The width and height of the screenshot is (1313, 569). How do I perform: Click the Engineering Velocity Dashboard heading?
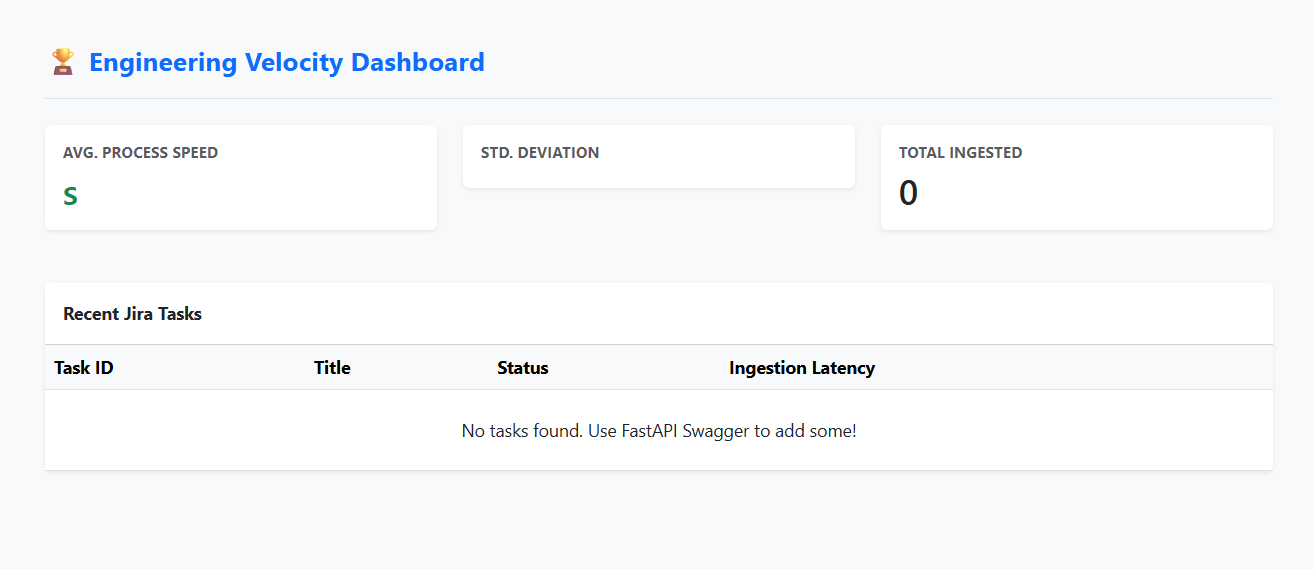coord(286,62)
